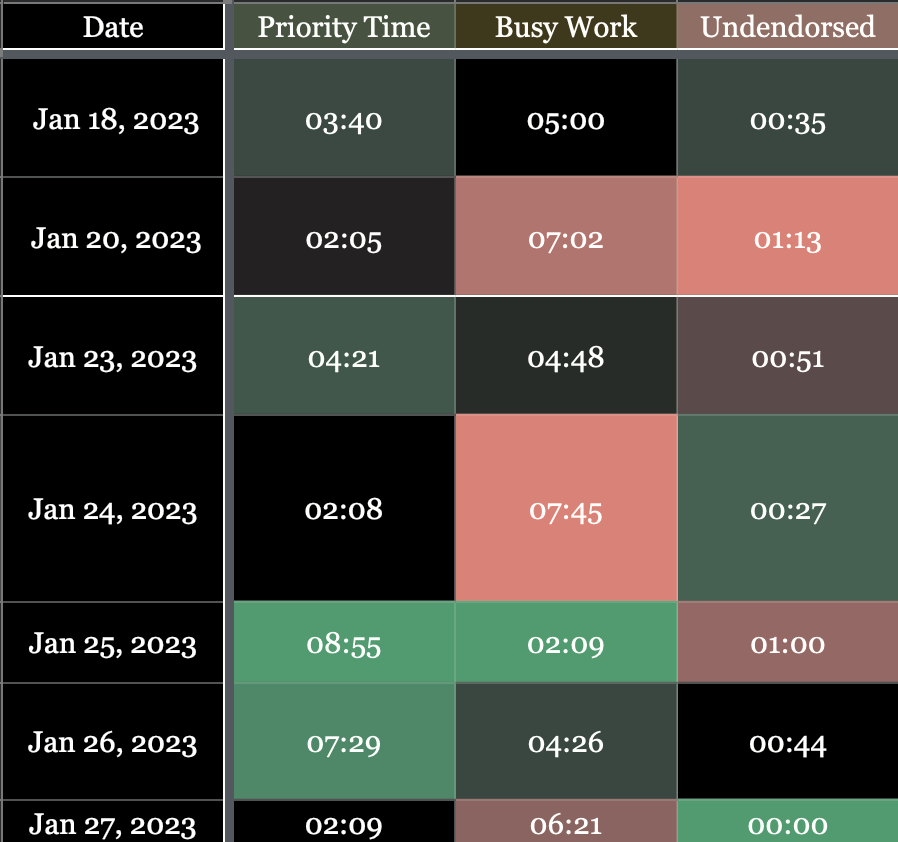The height and width of the screenshot is (842, 898).
Task: Select the red 07:45 Busy Work cell
Action: click(566, 510)
